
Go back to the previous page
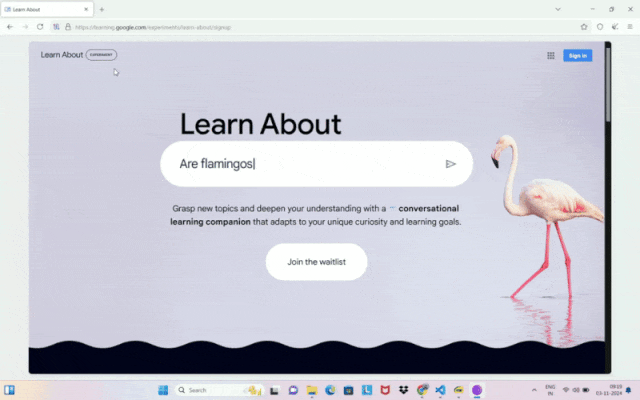[x=10, y=27]
